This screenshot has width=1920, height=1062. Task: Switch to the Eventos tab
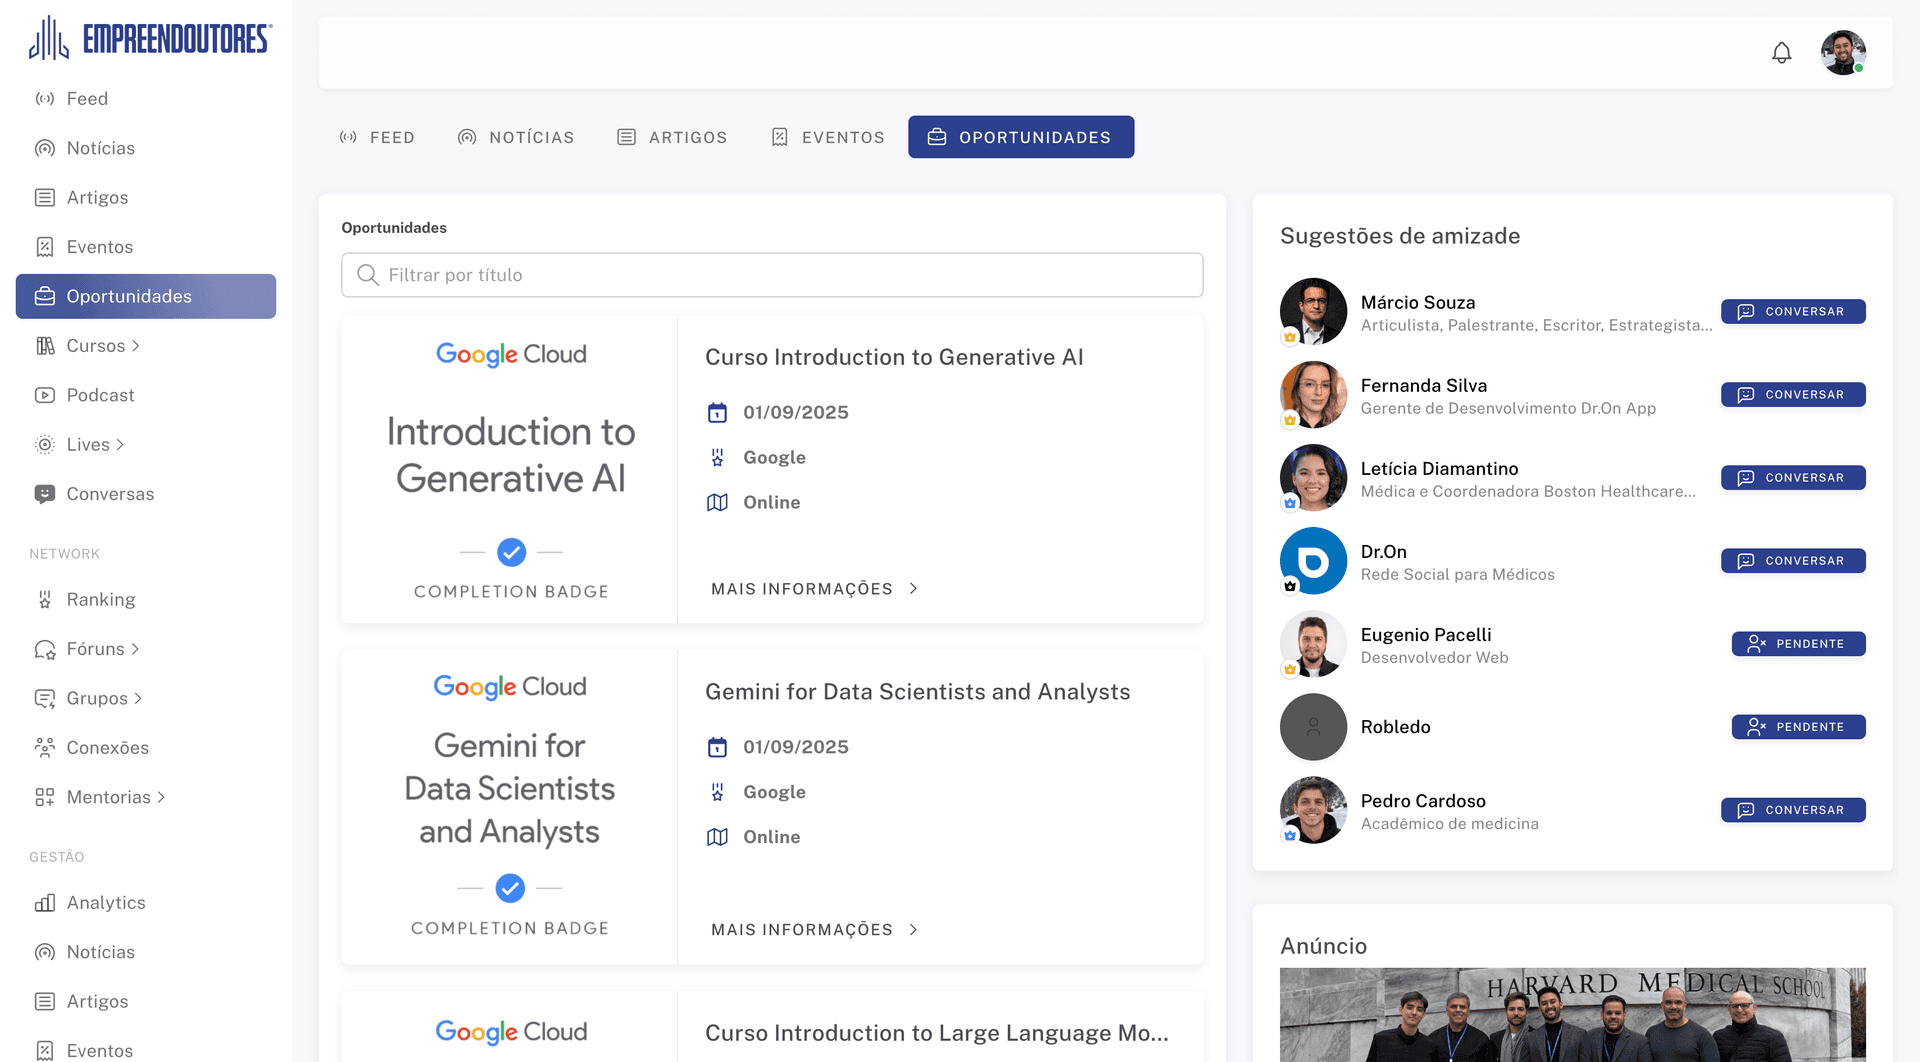coord(828,137)
